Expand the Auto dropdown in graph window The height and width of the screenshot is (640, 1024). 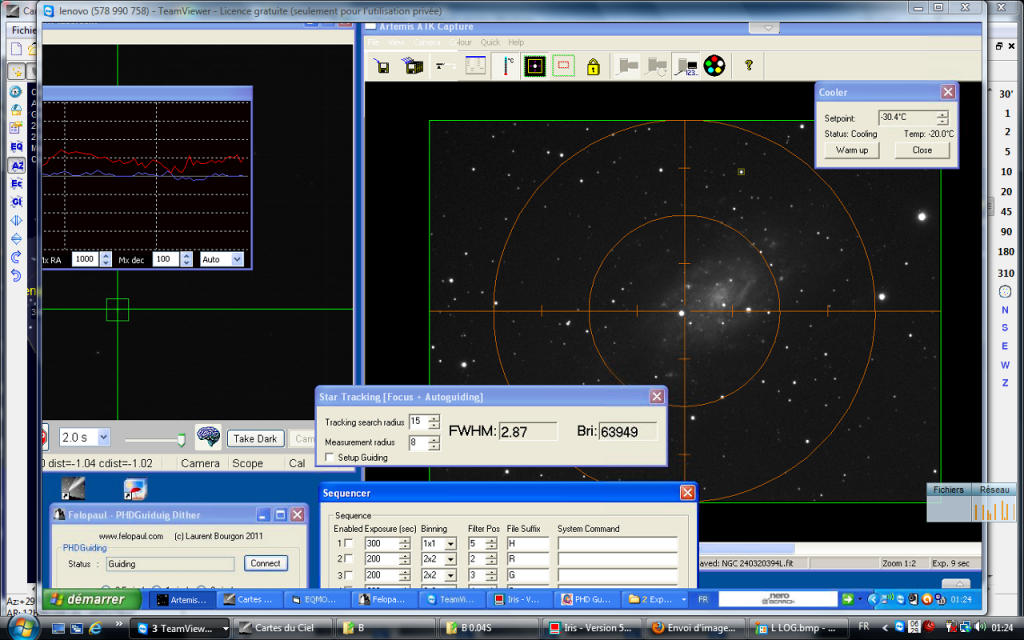(x=237, y=259)
